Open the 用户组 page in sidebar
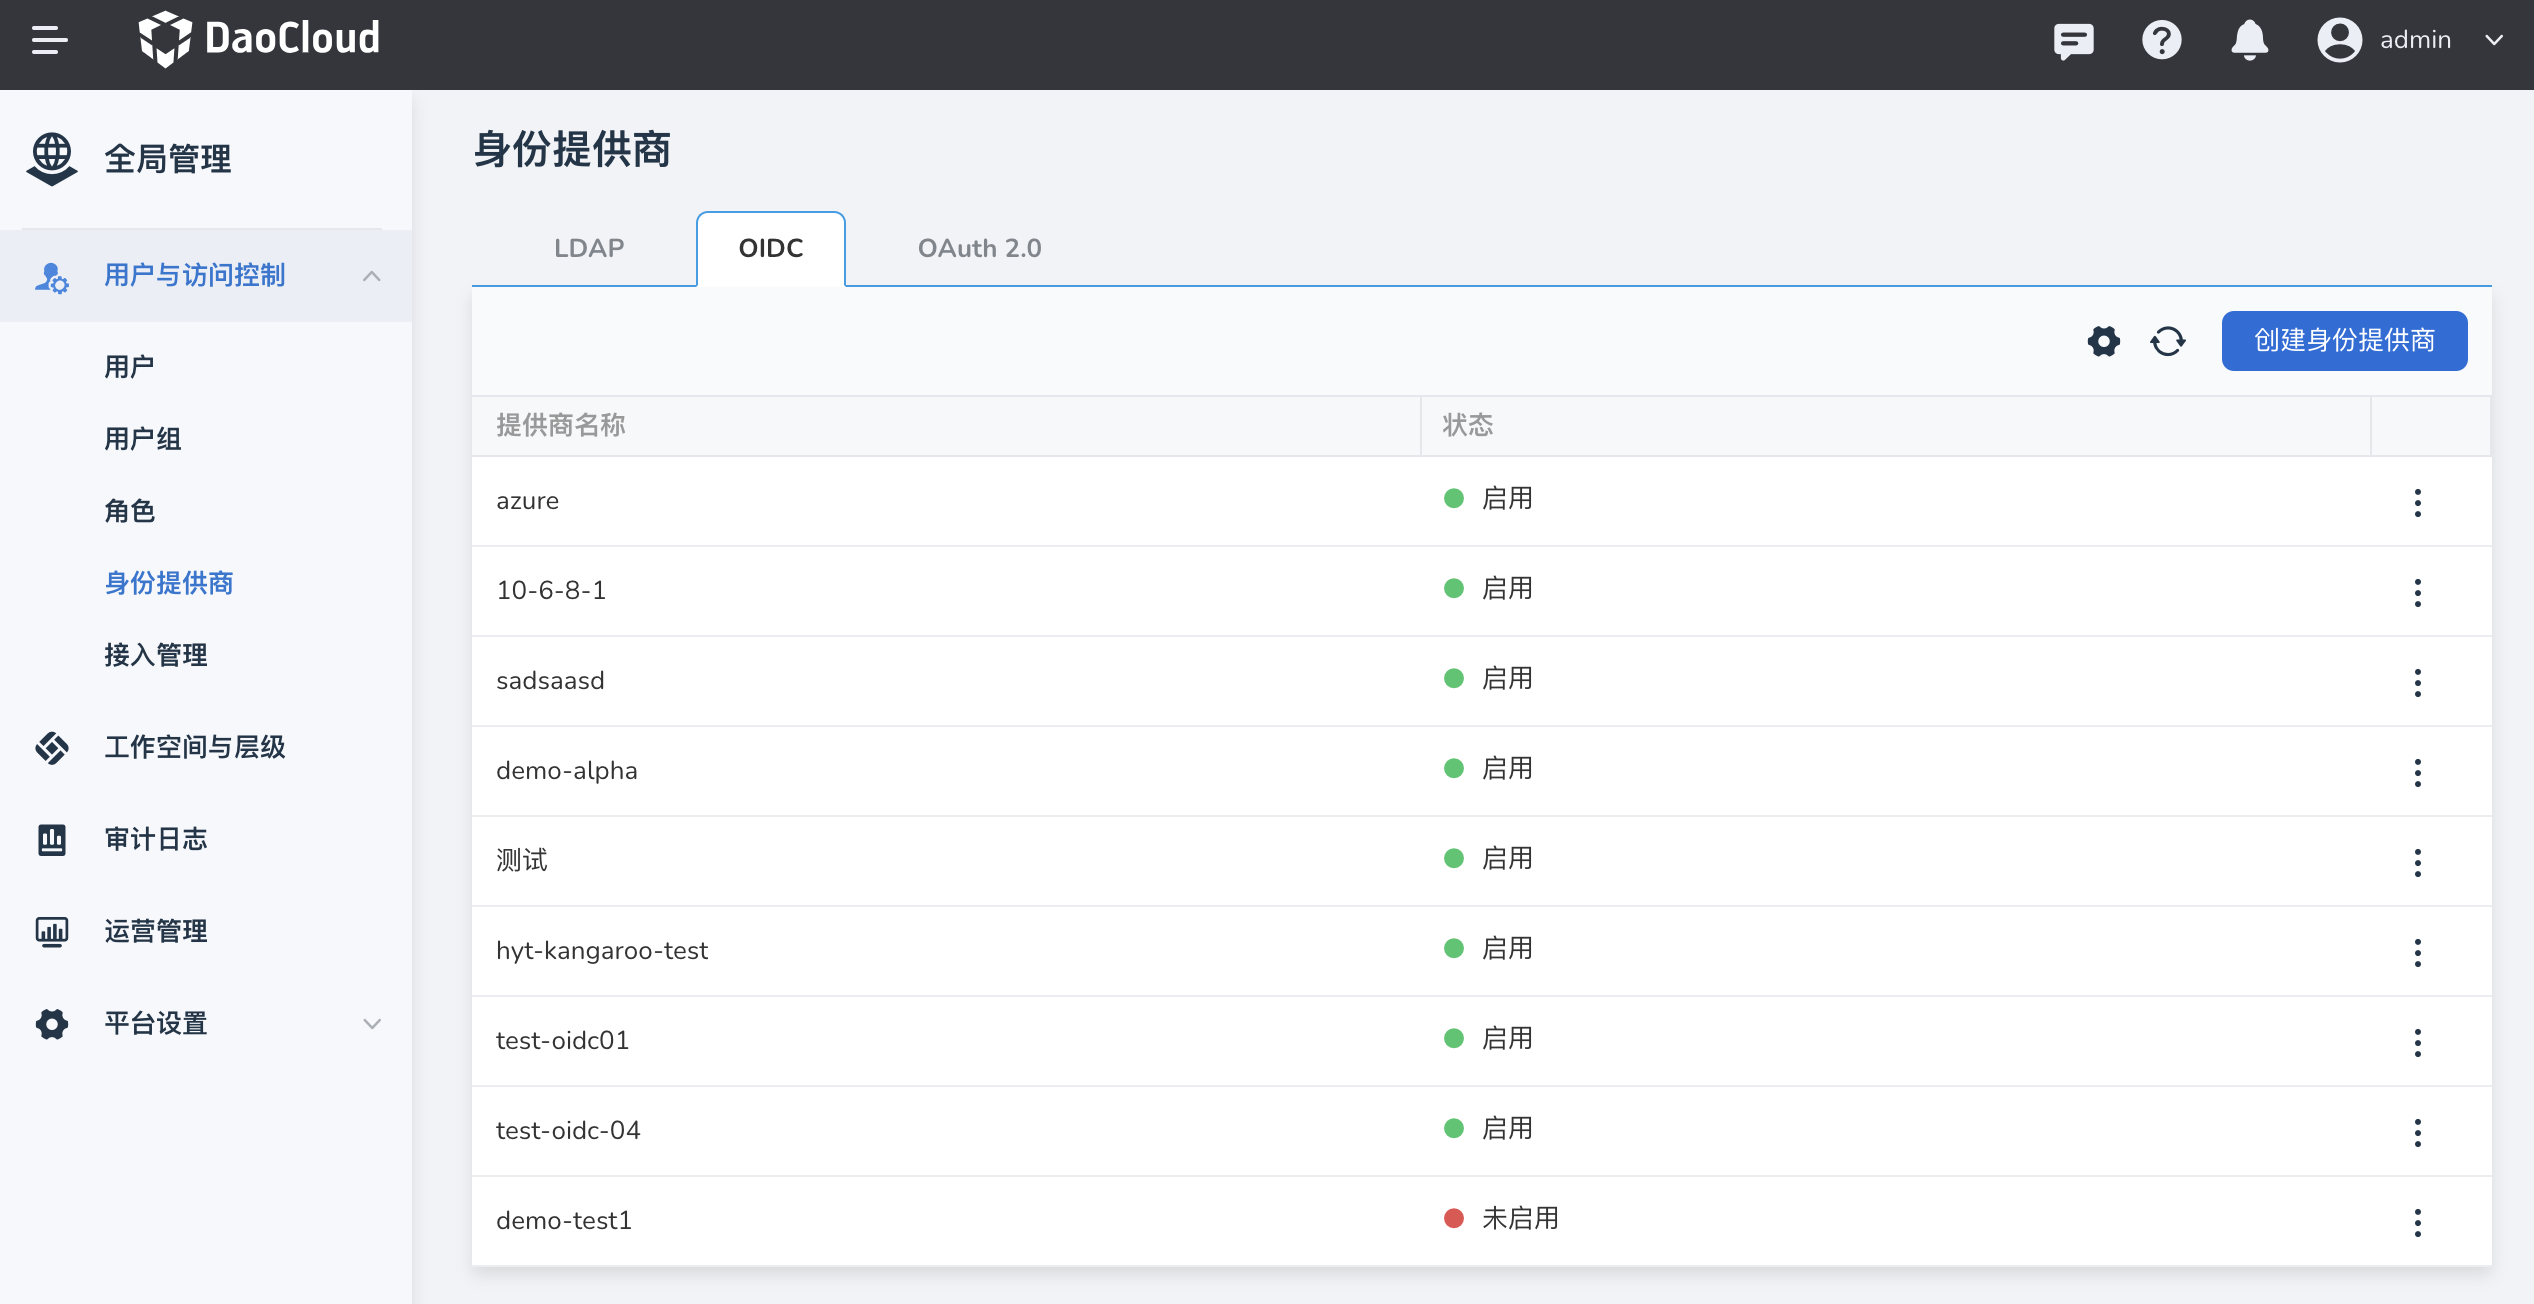Image resolution: width=2534 pixels, height=1304 pixels. click(143, 439)
